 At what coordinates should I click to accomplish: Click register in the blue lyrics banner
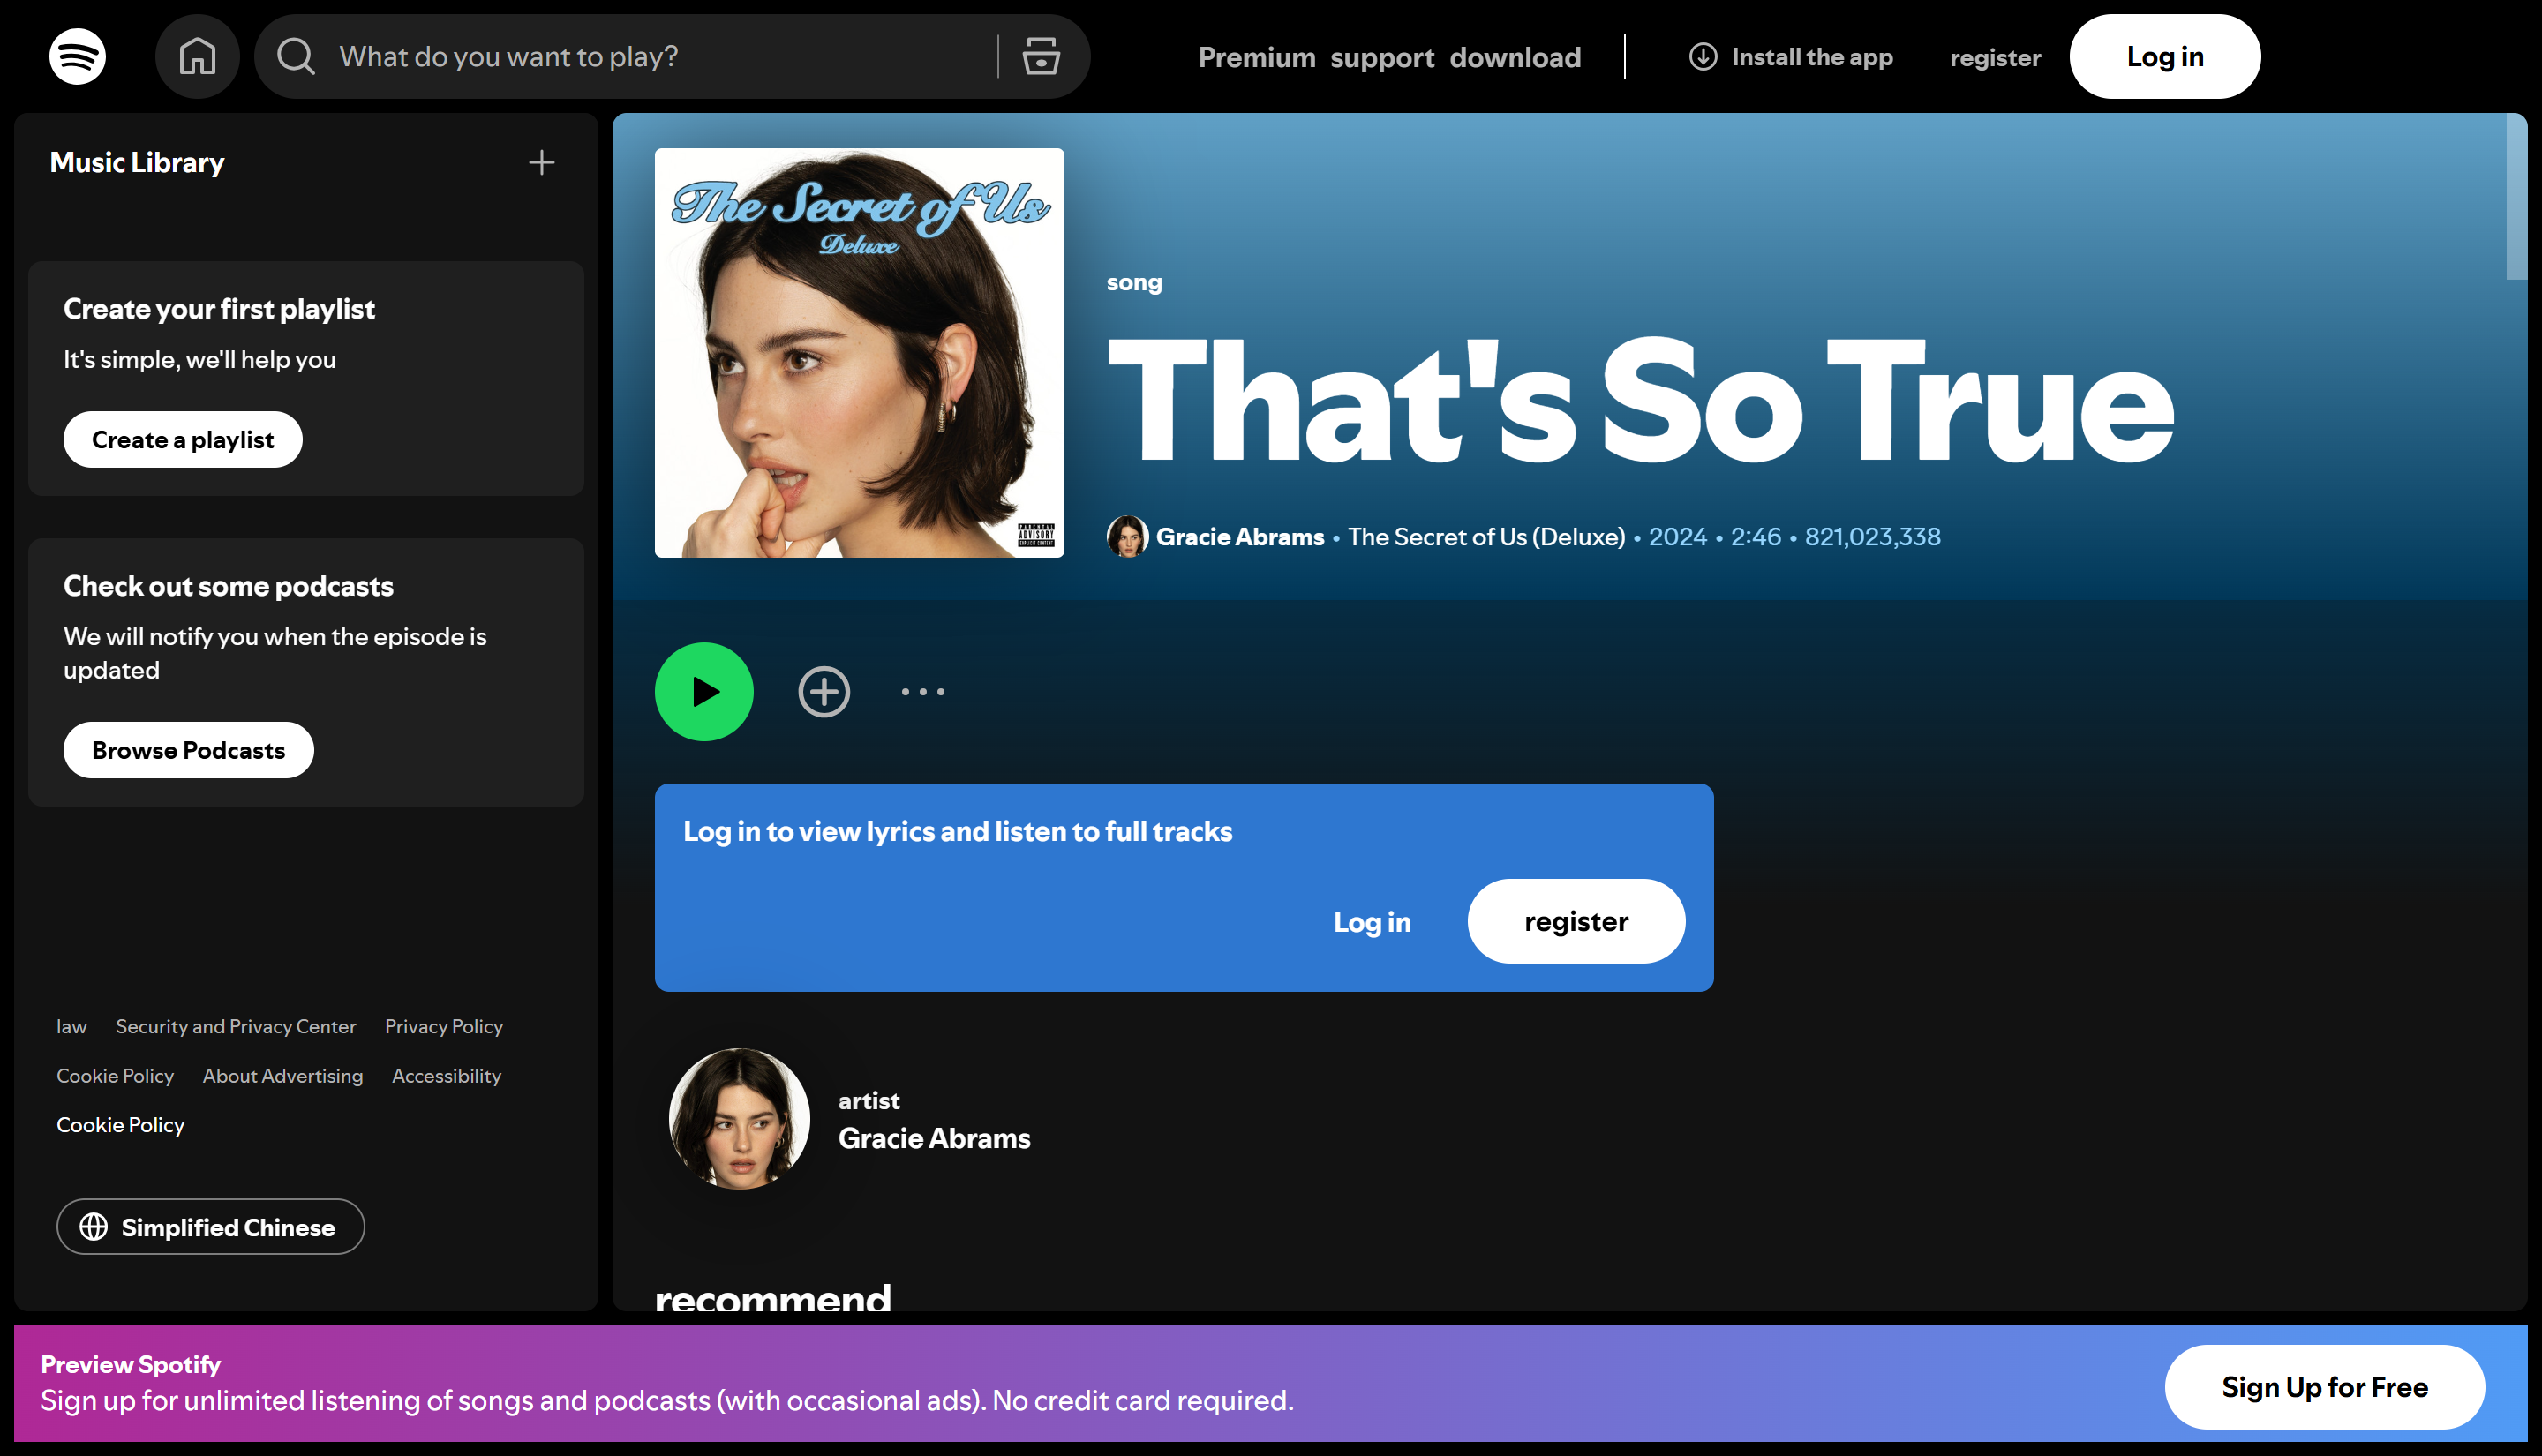pos(1575,921)
